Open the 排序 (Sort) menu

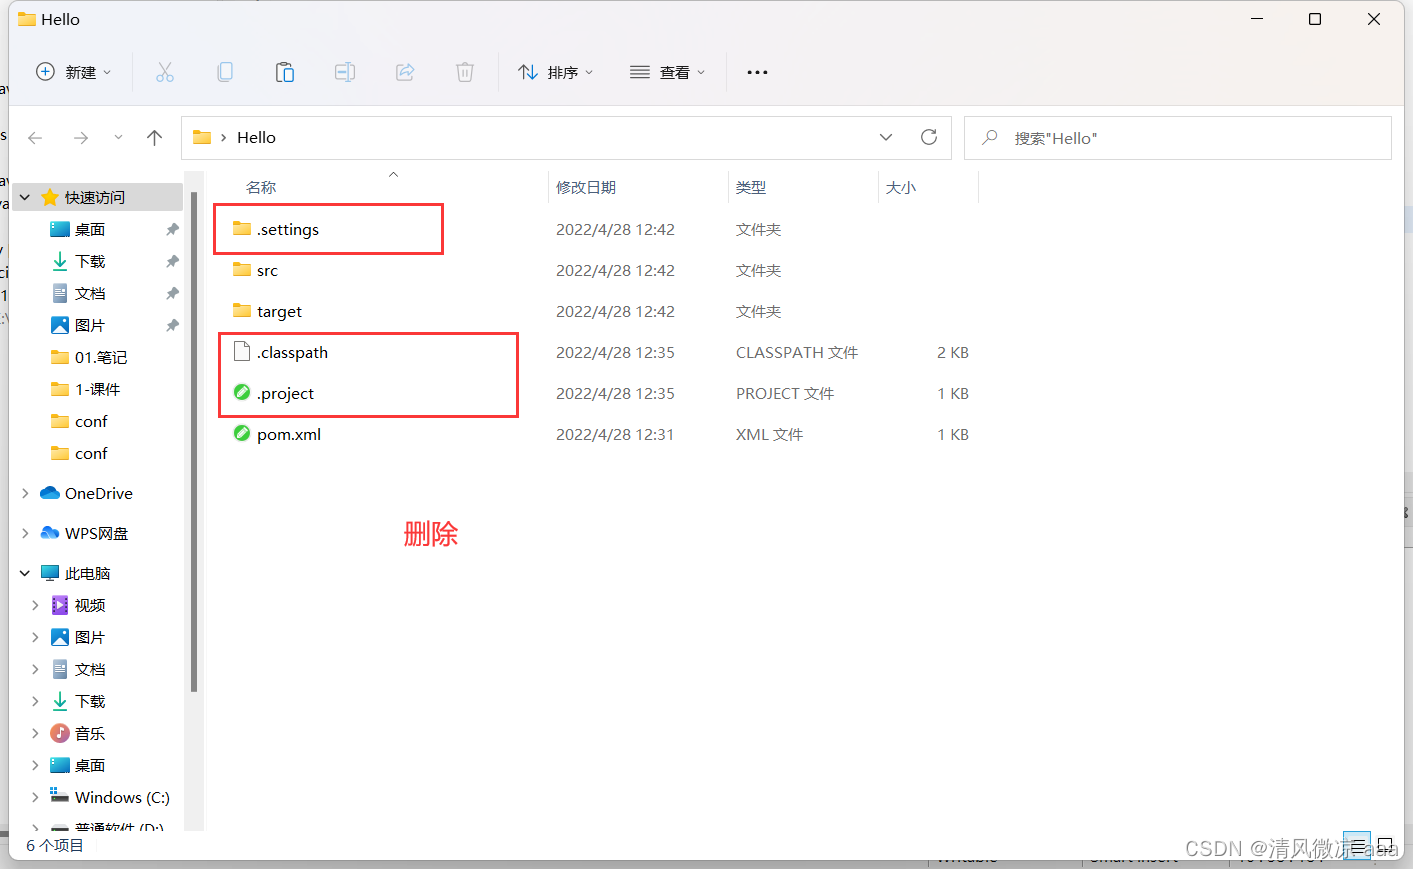tap(556, 72)
